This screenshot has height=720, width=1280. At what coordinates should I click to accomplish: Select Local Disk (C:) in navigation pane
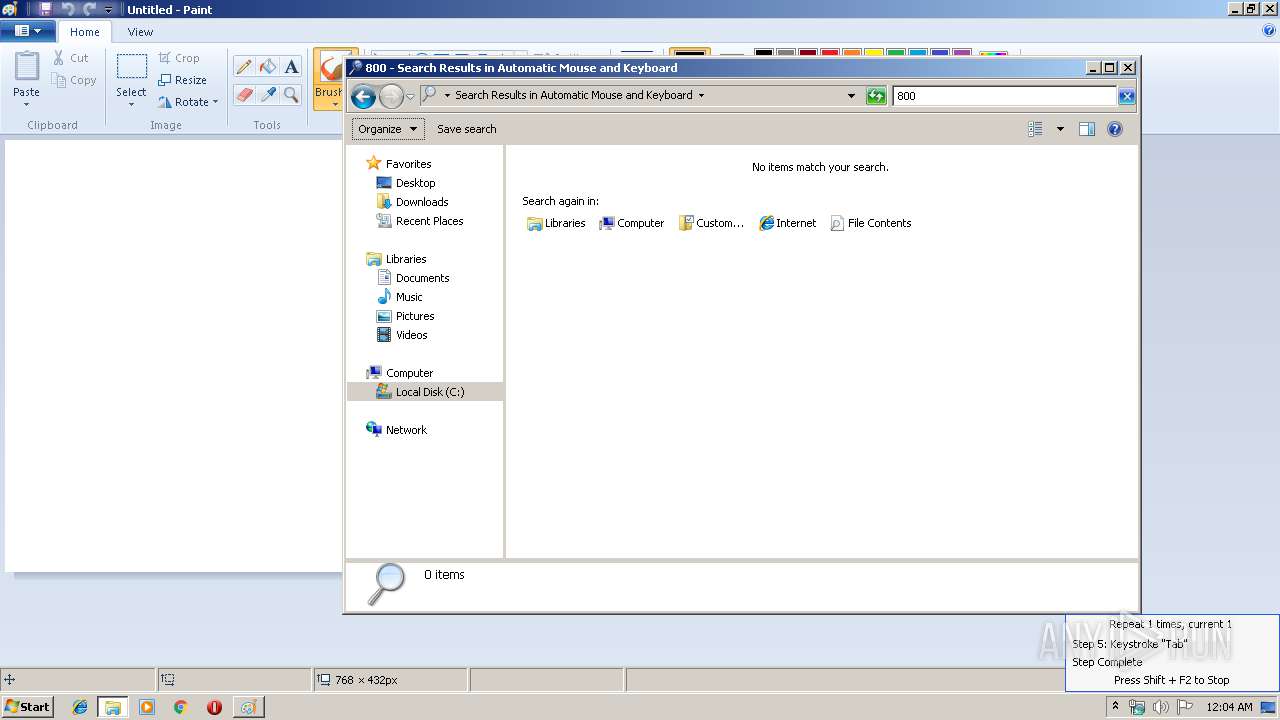coord(425,392)
